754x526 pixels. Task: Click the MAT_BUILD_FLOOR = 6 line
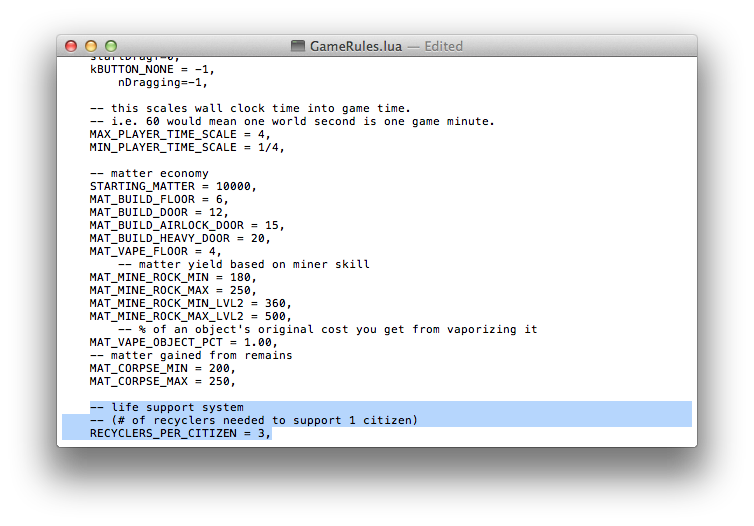(x=158, y=199)
